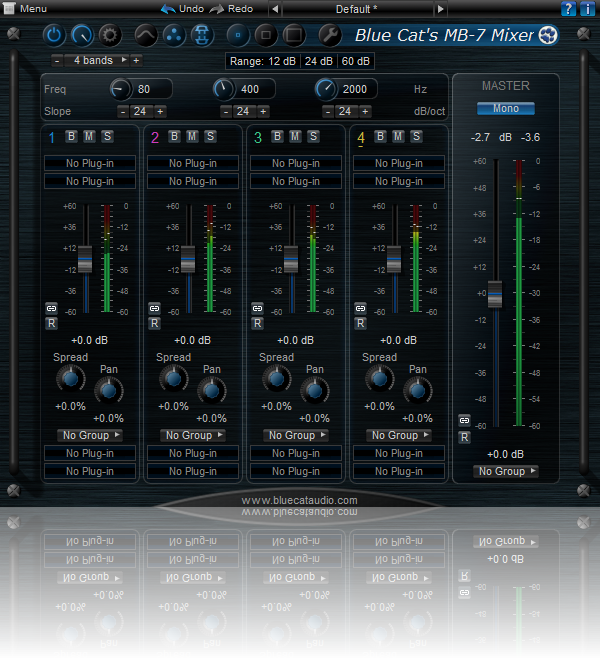Decrease slope of 400 Hz crossover
600x659 pixels.
coord(226,111)
